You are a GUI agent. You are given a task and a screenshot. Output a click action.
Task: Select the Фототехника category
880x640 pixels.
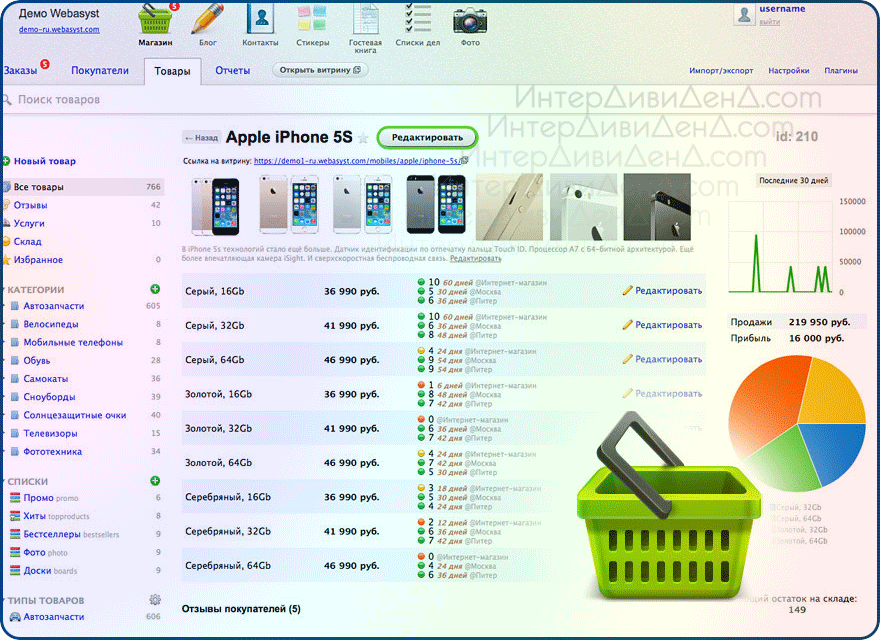point(52,451)
